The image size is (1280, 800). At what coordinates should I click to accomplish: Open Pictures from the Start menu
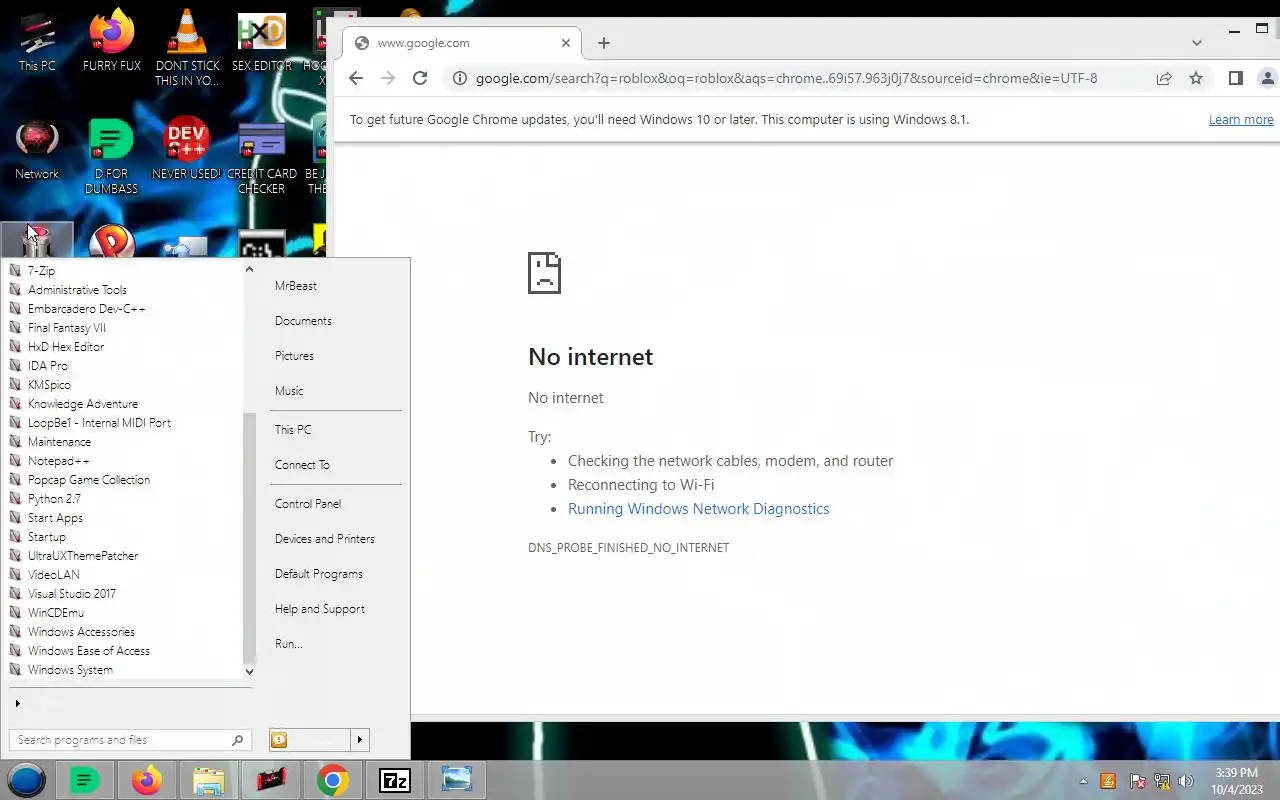294,356
